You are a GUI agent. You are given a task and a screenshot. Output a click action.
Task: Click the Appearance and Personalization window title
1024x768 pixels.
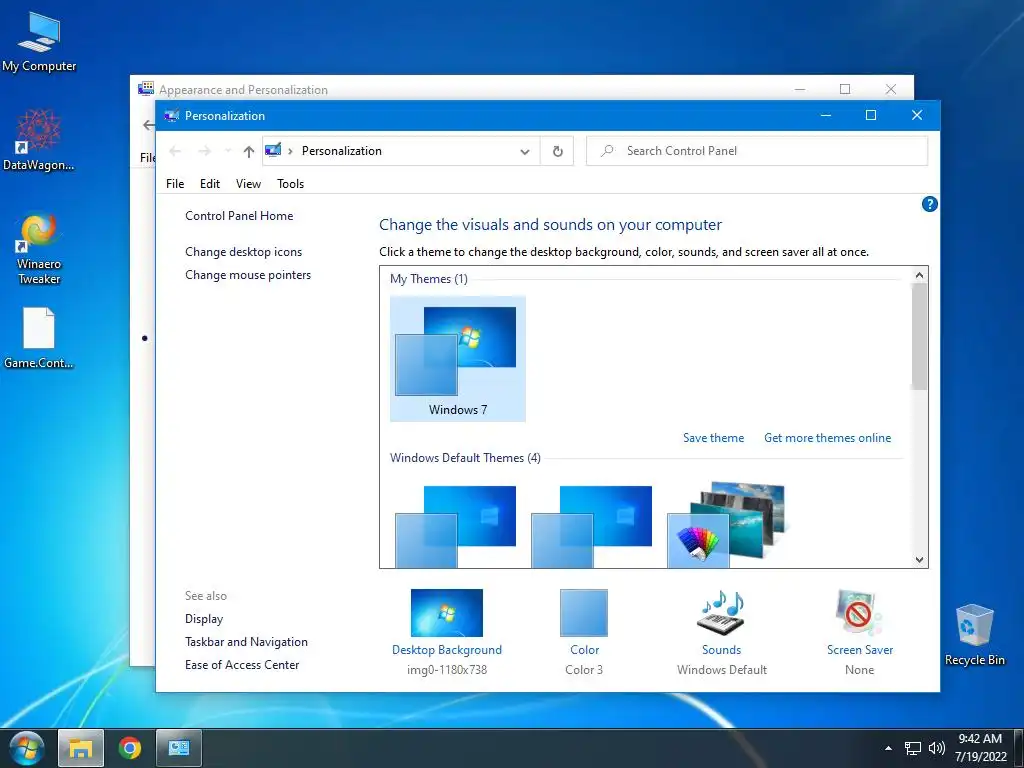point(244,89)
